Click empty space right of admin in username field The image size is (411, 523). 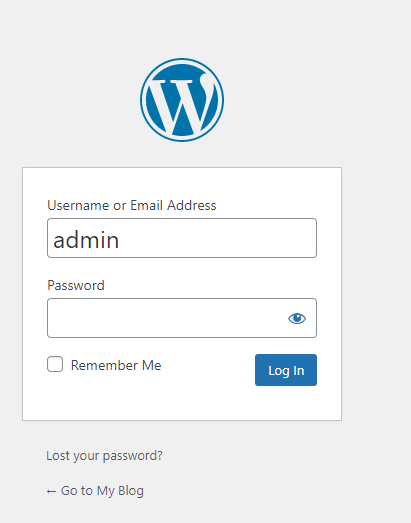[217, 238]
